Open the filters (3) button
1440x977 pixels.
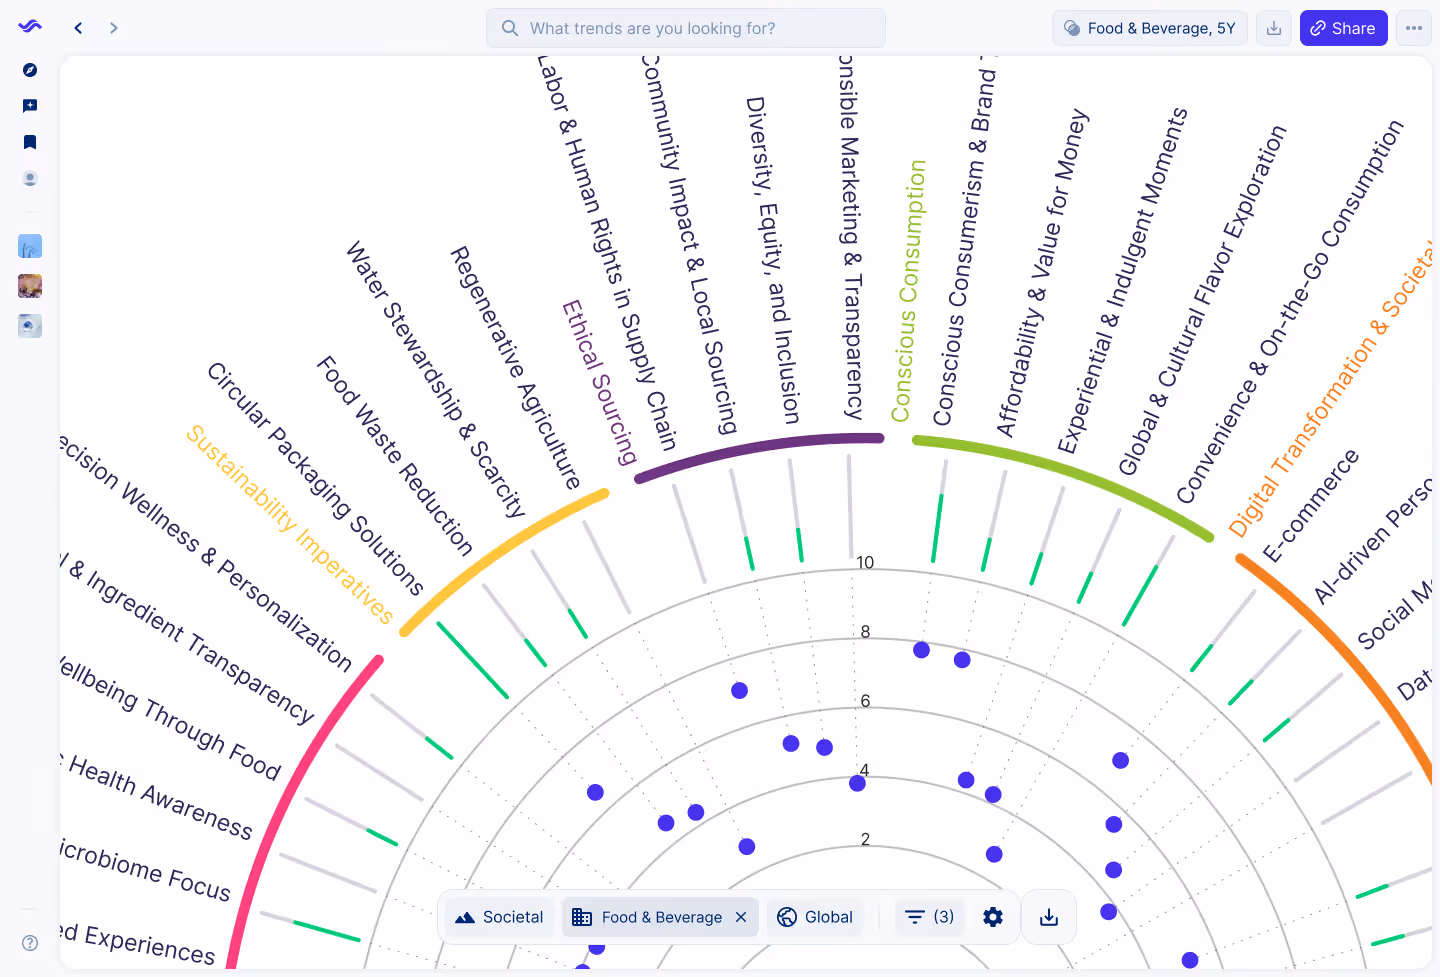pyautogui.click(x=929, y=917)
